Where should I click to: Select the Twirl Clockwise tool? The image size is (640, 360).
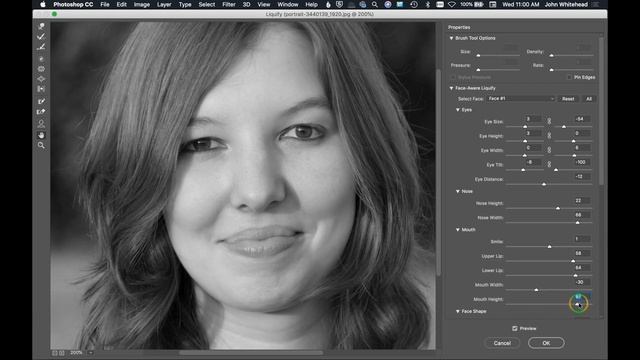tap(41, 59)
